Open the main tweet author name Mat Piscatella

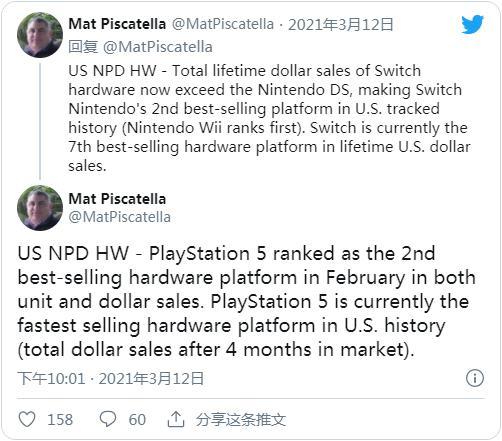[x=117, y=199]
